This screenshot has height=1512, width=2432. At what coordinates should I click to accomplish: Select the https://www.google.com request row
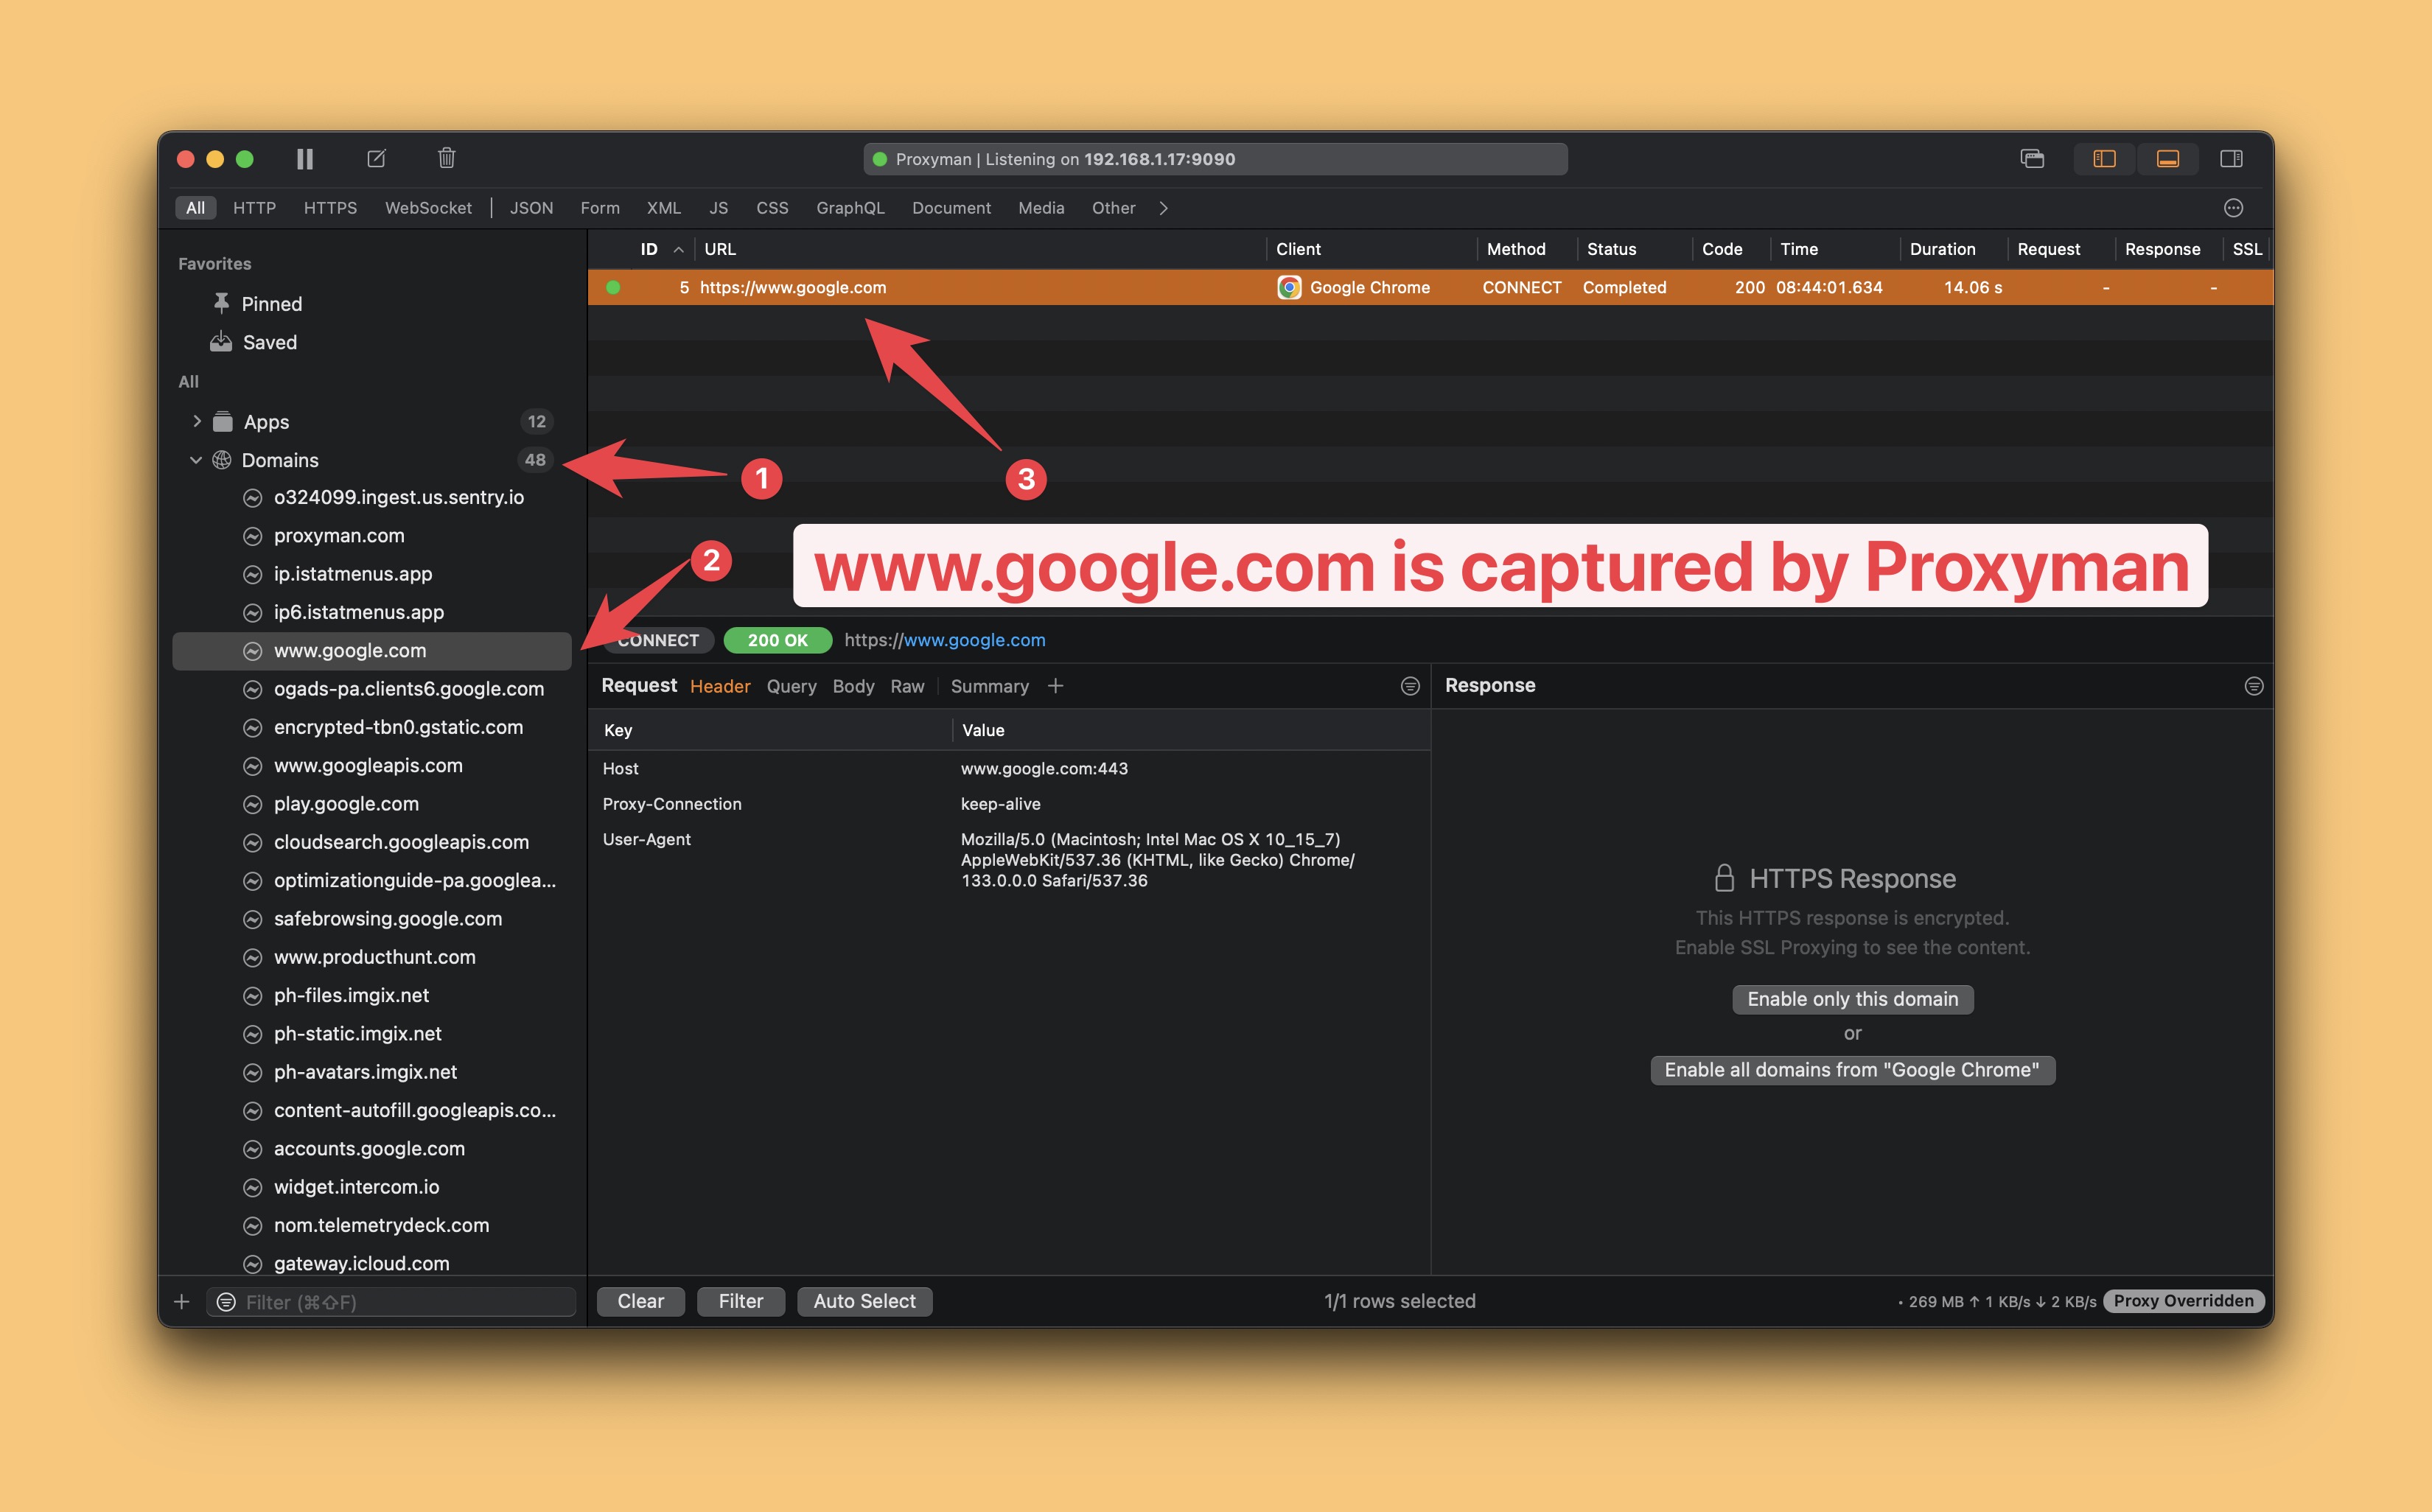tap(1430, 287)
